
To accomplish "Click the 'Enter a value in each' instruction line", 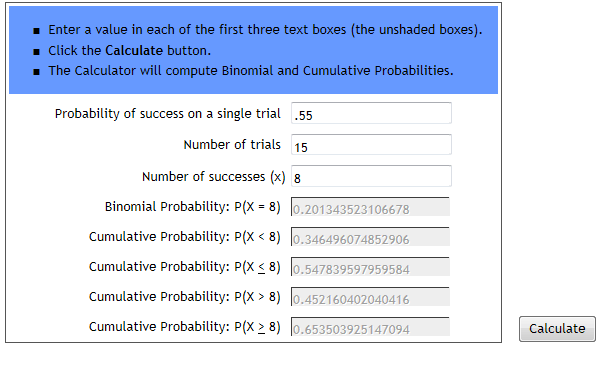I will point(265,30).
